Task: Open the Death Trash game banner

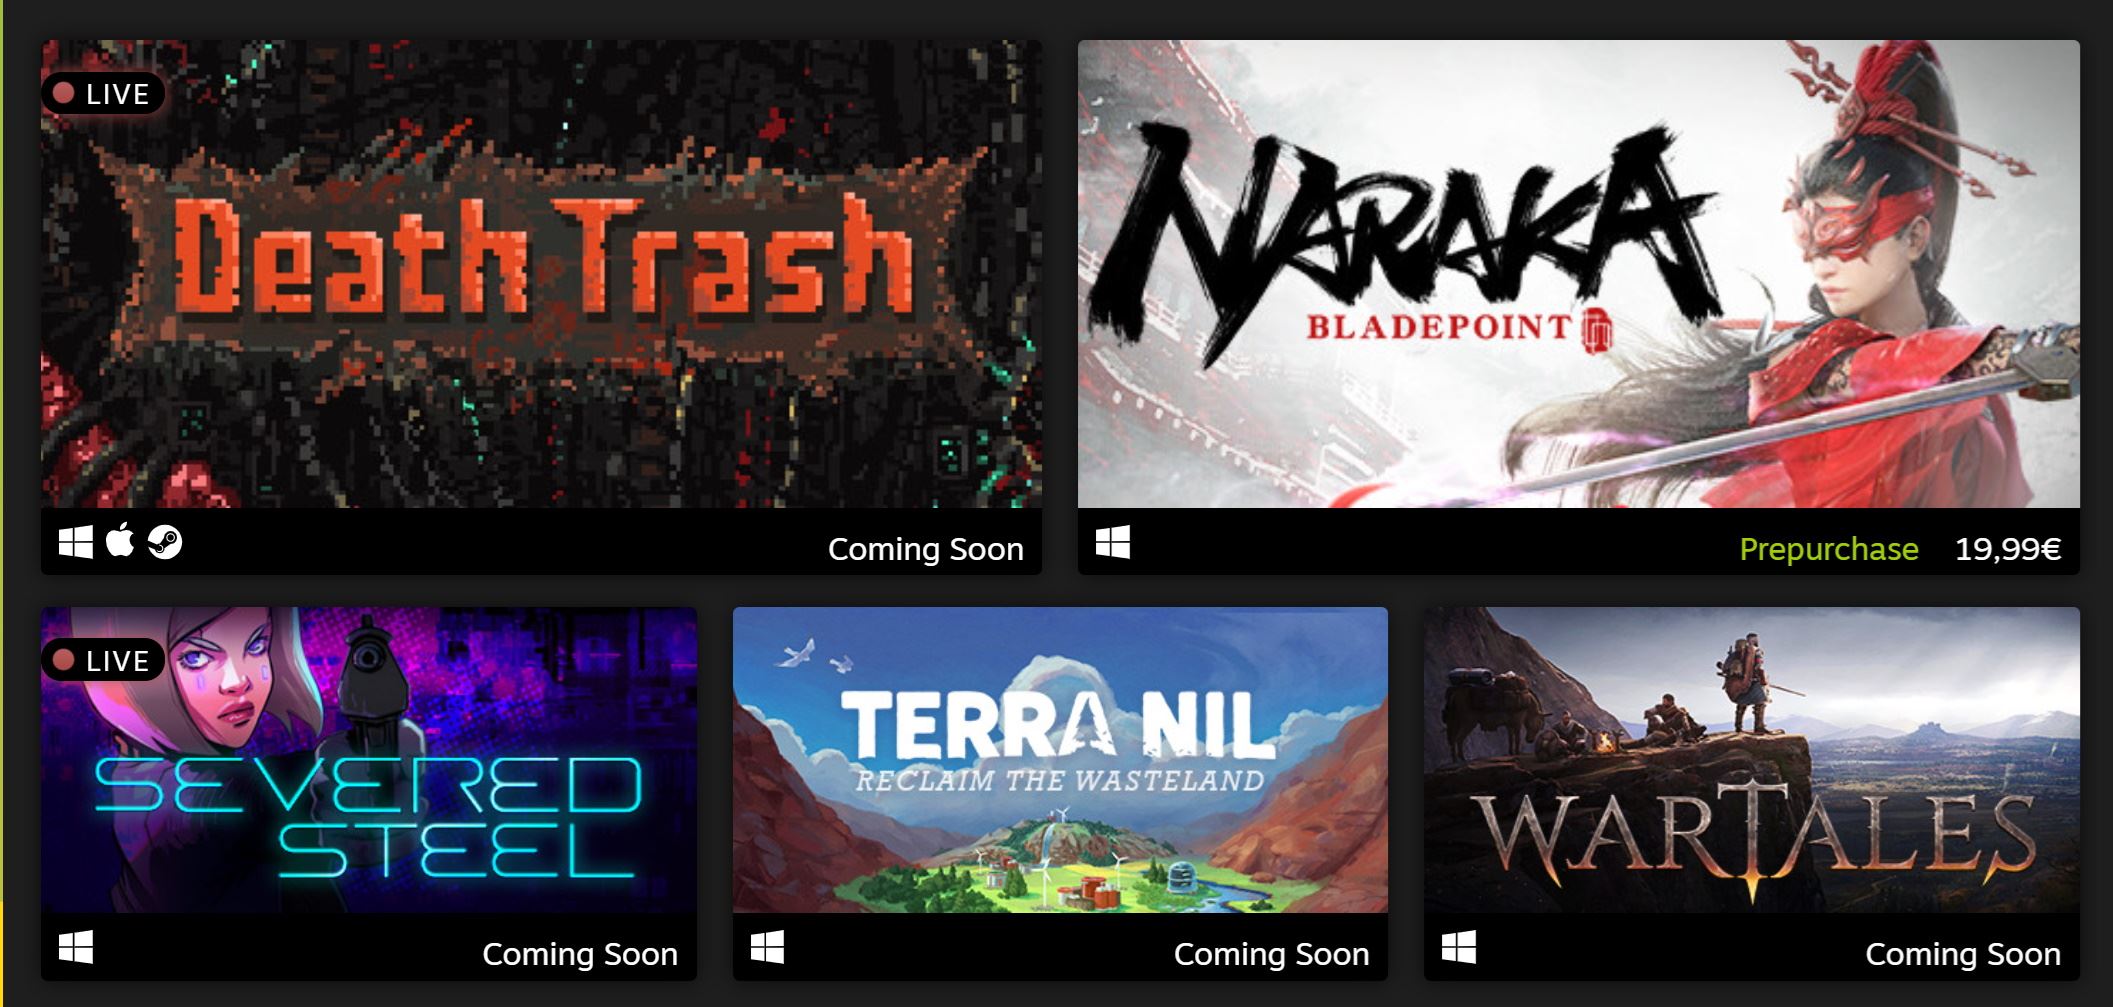Action: coord(541,274)
